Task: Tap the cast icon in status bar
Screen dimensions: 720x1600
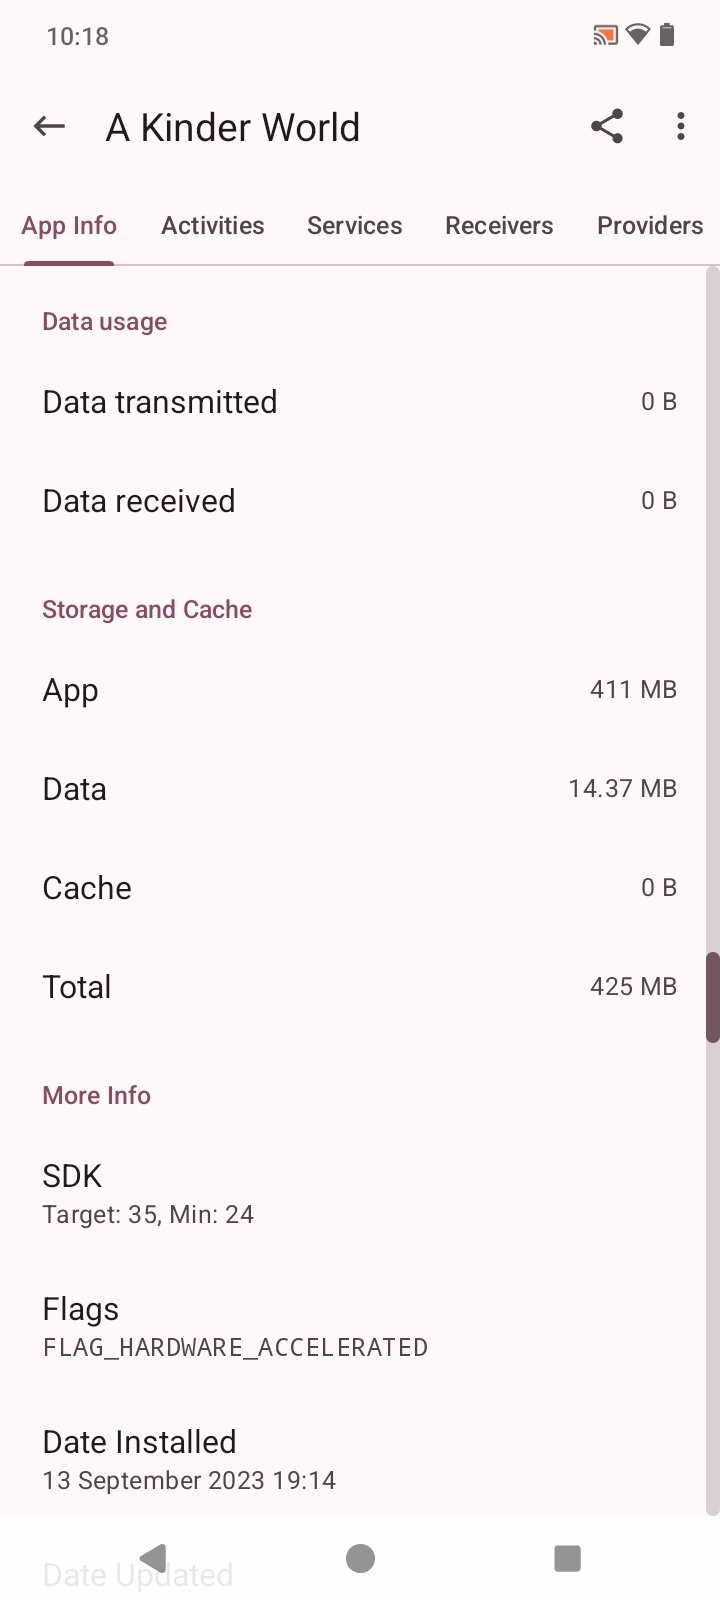Action: point(604,37)
